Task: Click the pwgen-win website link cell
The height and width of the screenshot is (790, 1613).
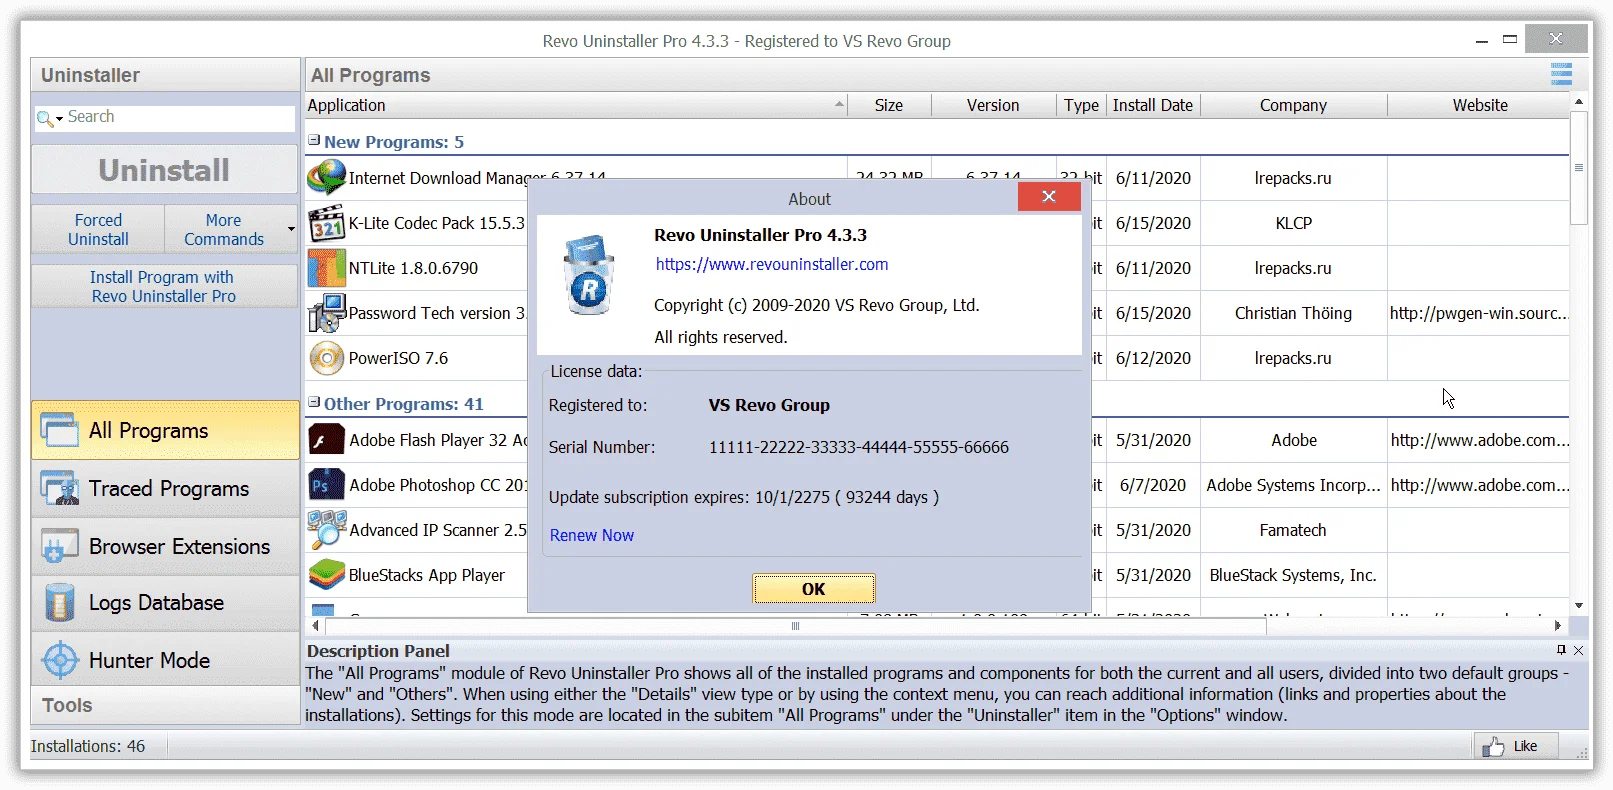Action: 1479,313
